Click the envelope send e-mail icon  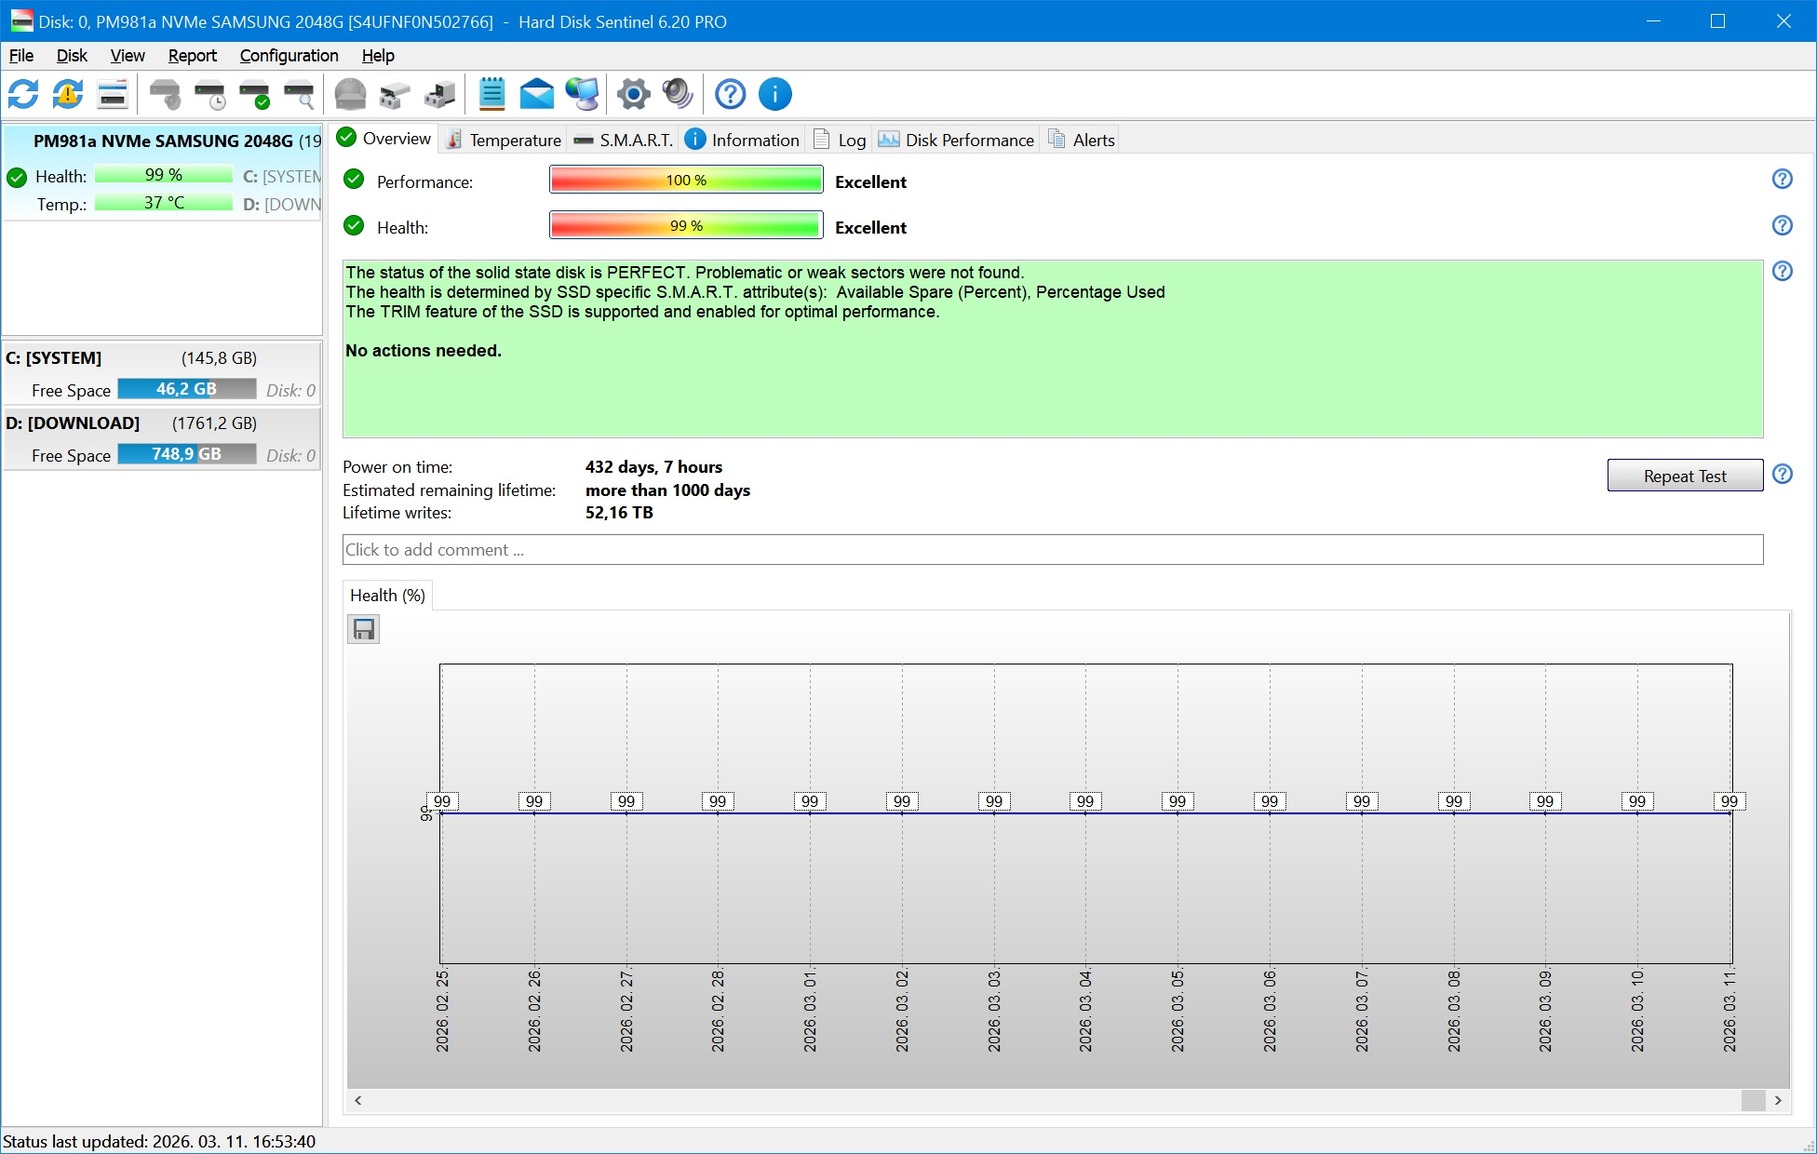[x=537, y=95]
